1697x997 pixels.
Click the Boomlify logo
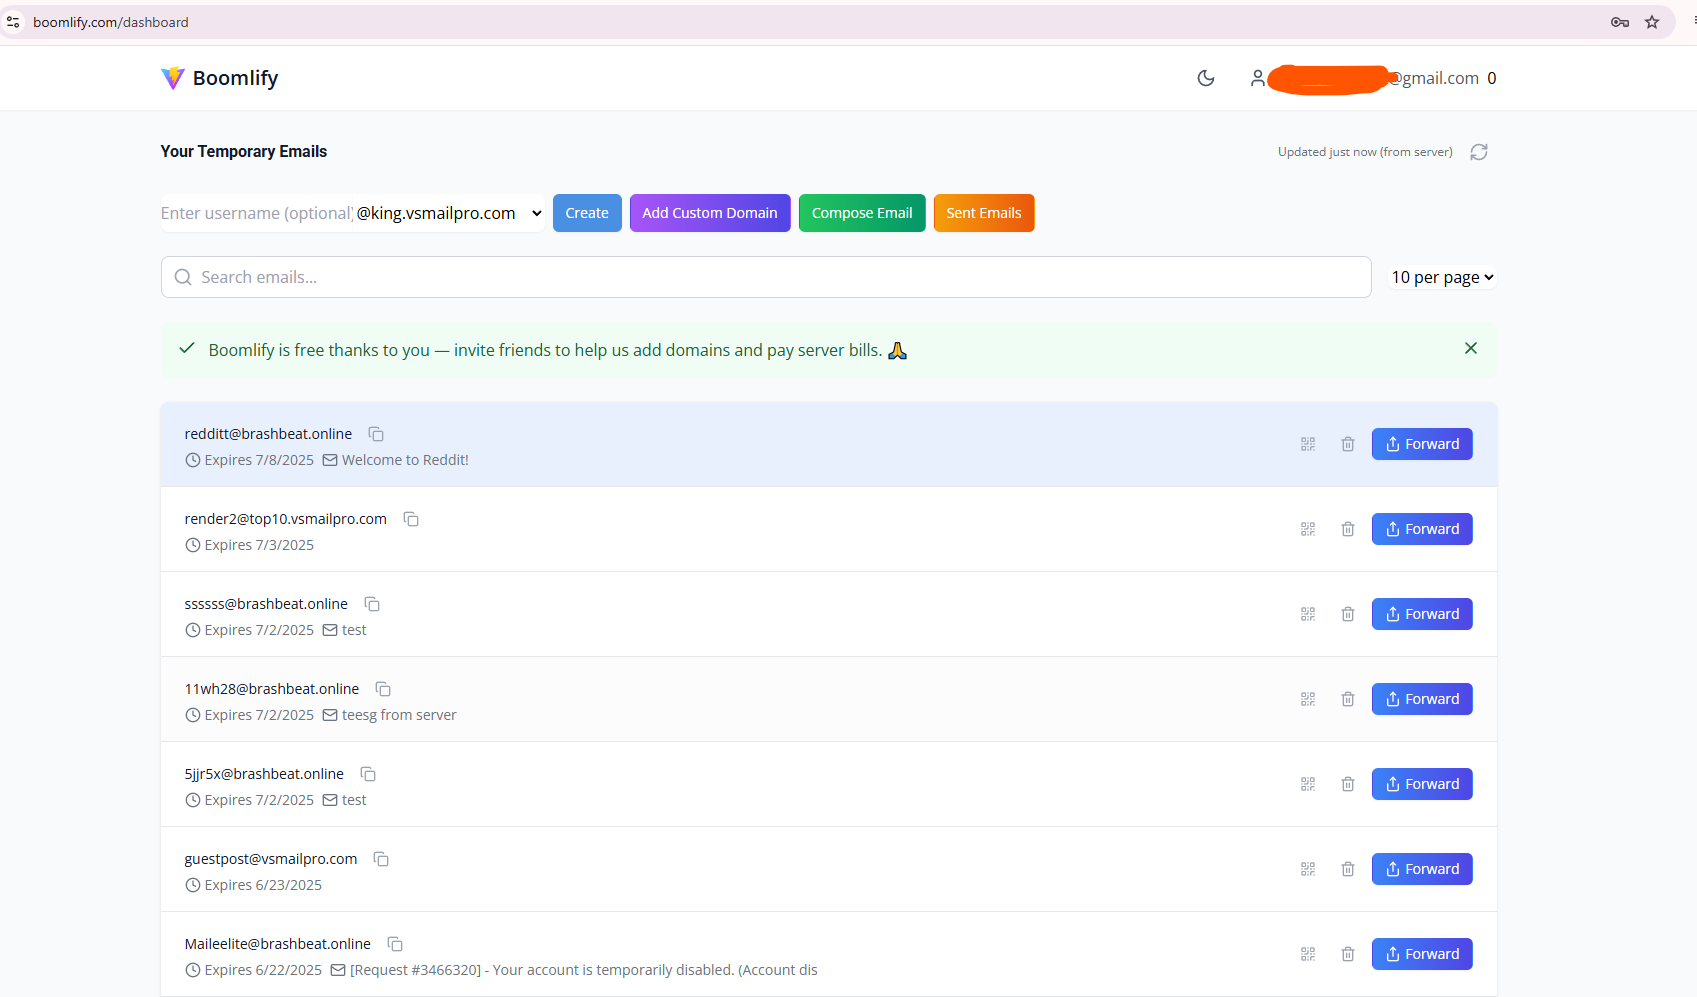[219, 77]
